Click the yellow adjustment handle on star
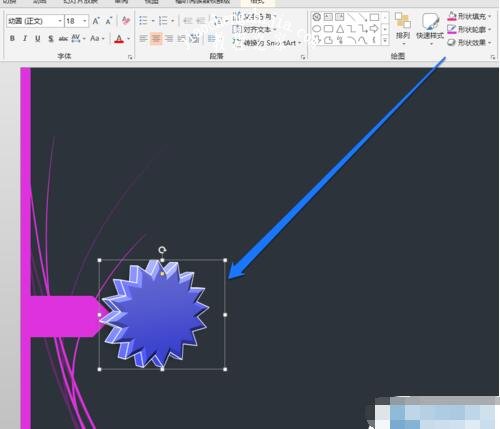 162,274
